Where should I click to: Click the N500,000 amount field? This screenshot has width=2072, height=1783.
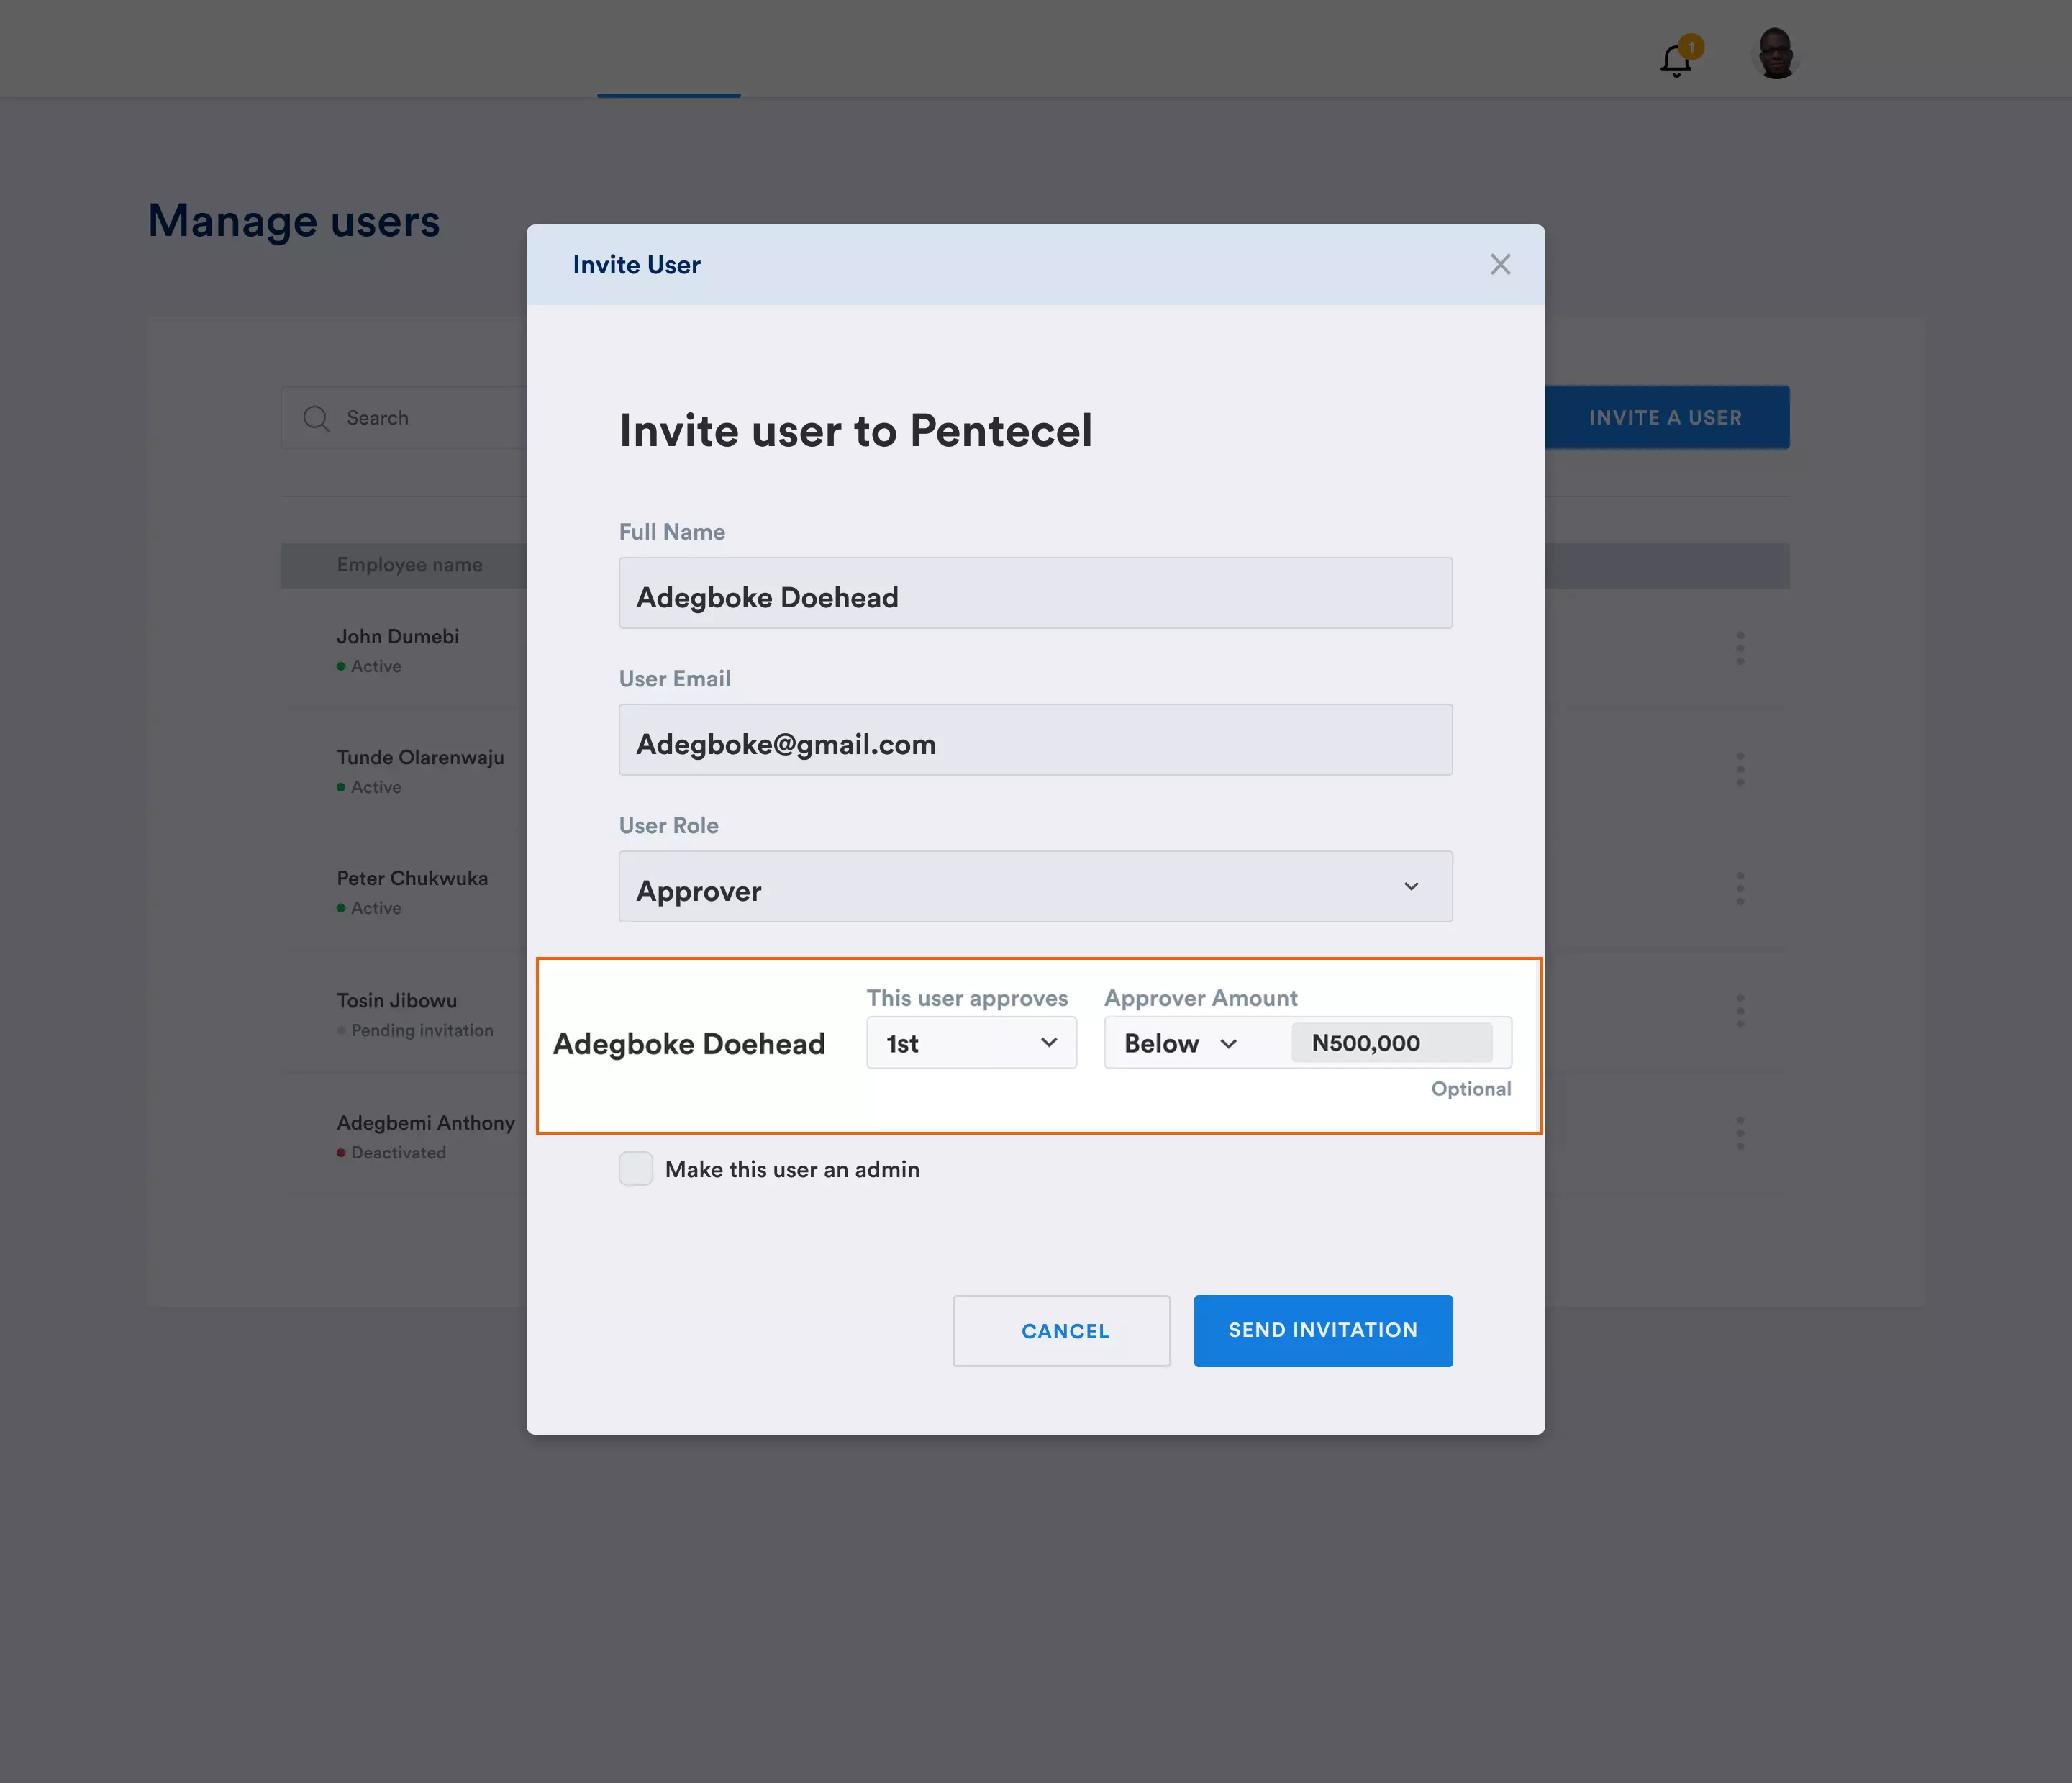coord(1391,1043)
